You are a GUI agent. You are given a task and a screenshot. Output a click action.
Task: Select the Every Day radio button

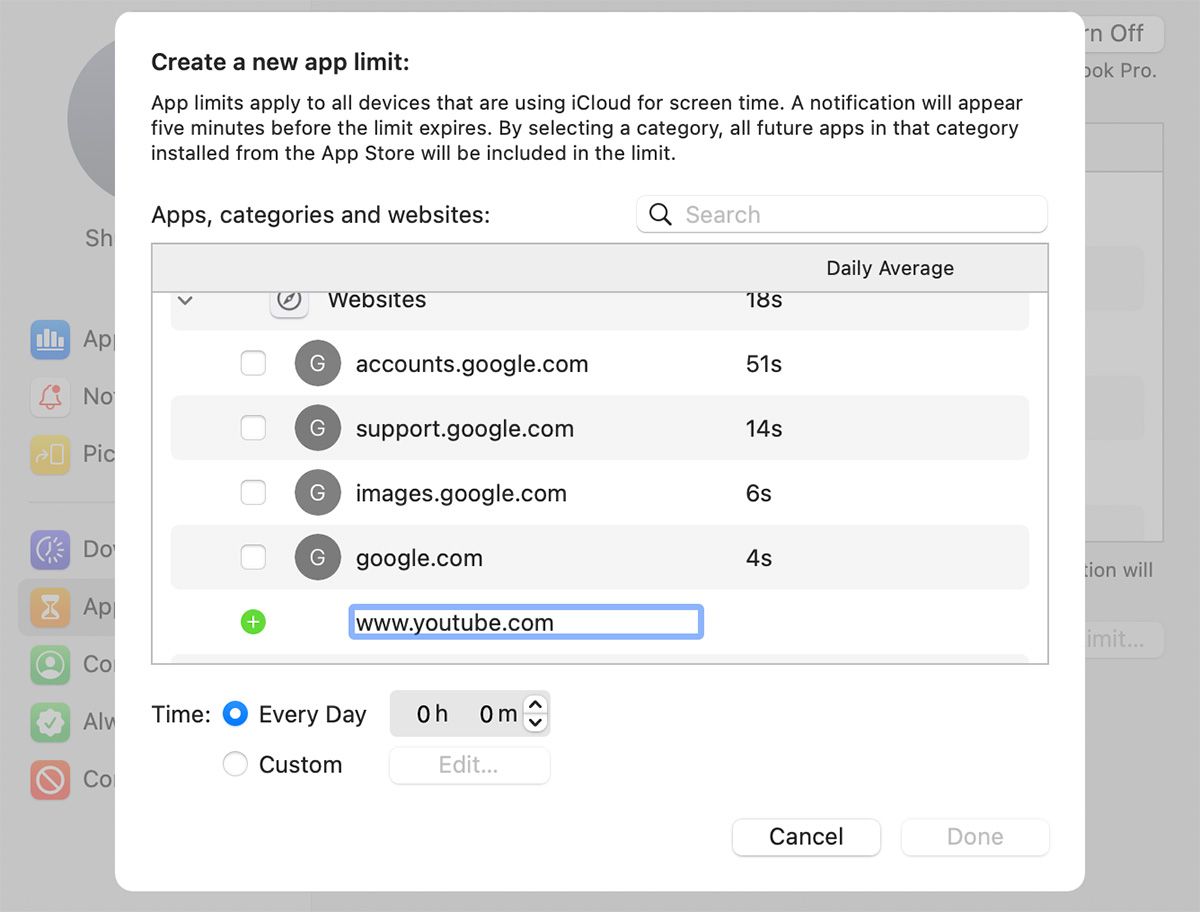point(235,714)
